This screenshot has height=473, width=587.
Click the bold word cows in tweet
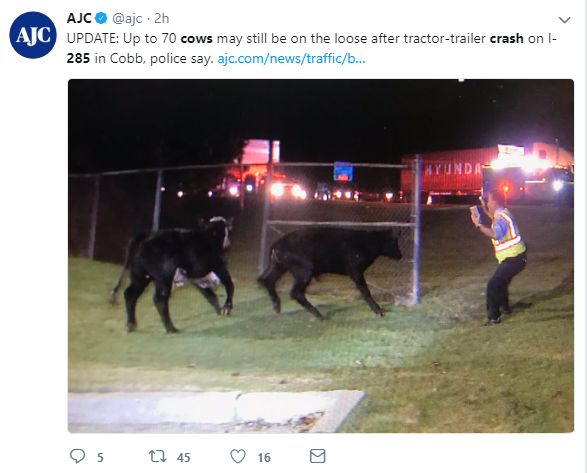tap(197, 39)
